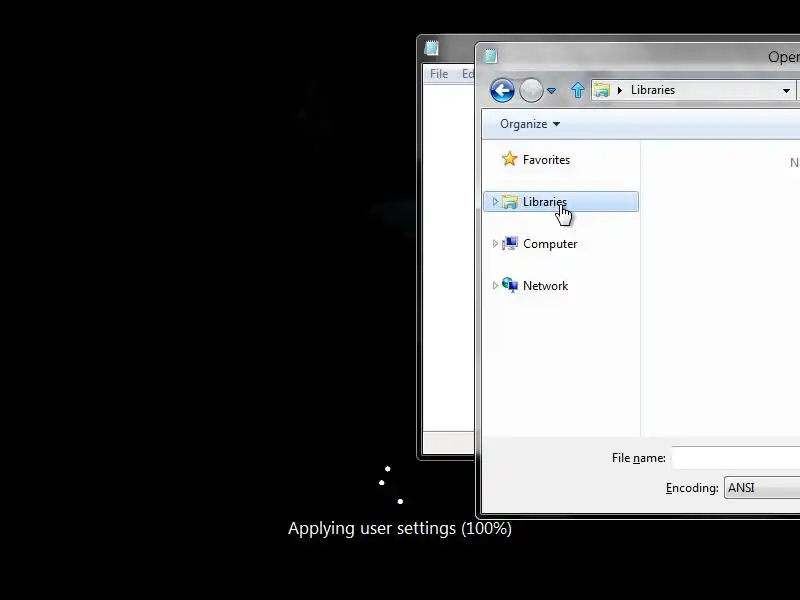Select Favorites in navigation pane
The width and height of the screenshot is (800, 600).
pyautogui.click(x=546, y=160)
